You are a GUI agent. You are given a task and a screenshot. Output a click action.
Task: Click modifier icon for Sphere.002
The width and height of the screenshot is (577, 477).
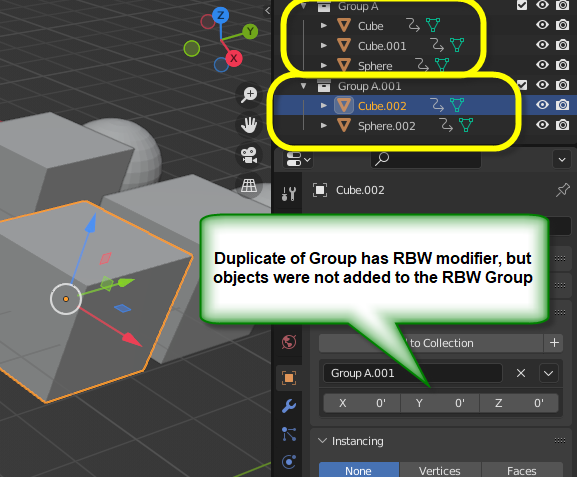click(446, 125)
